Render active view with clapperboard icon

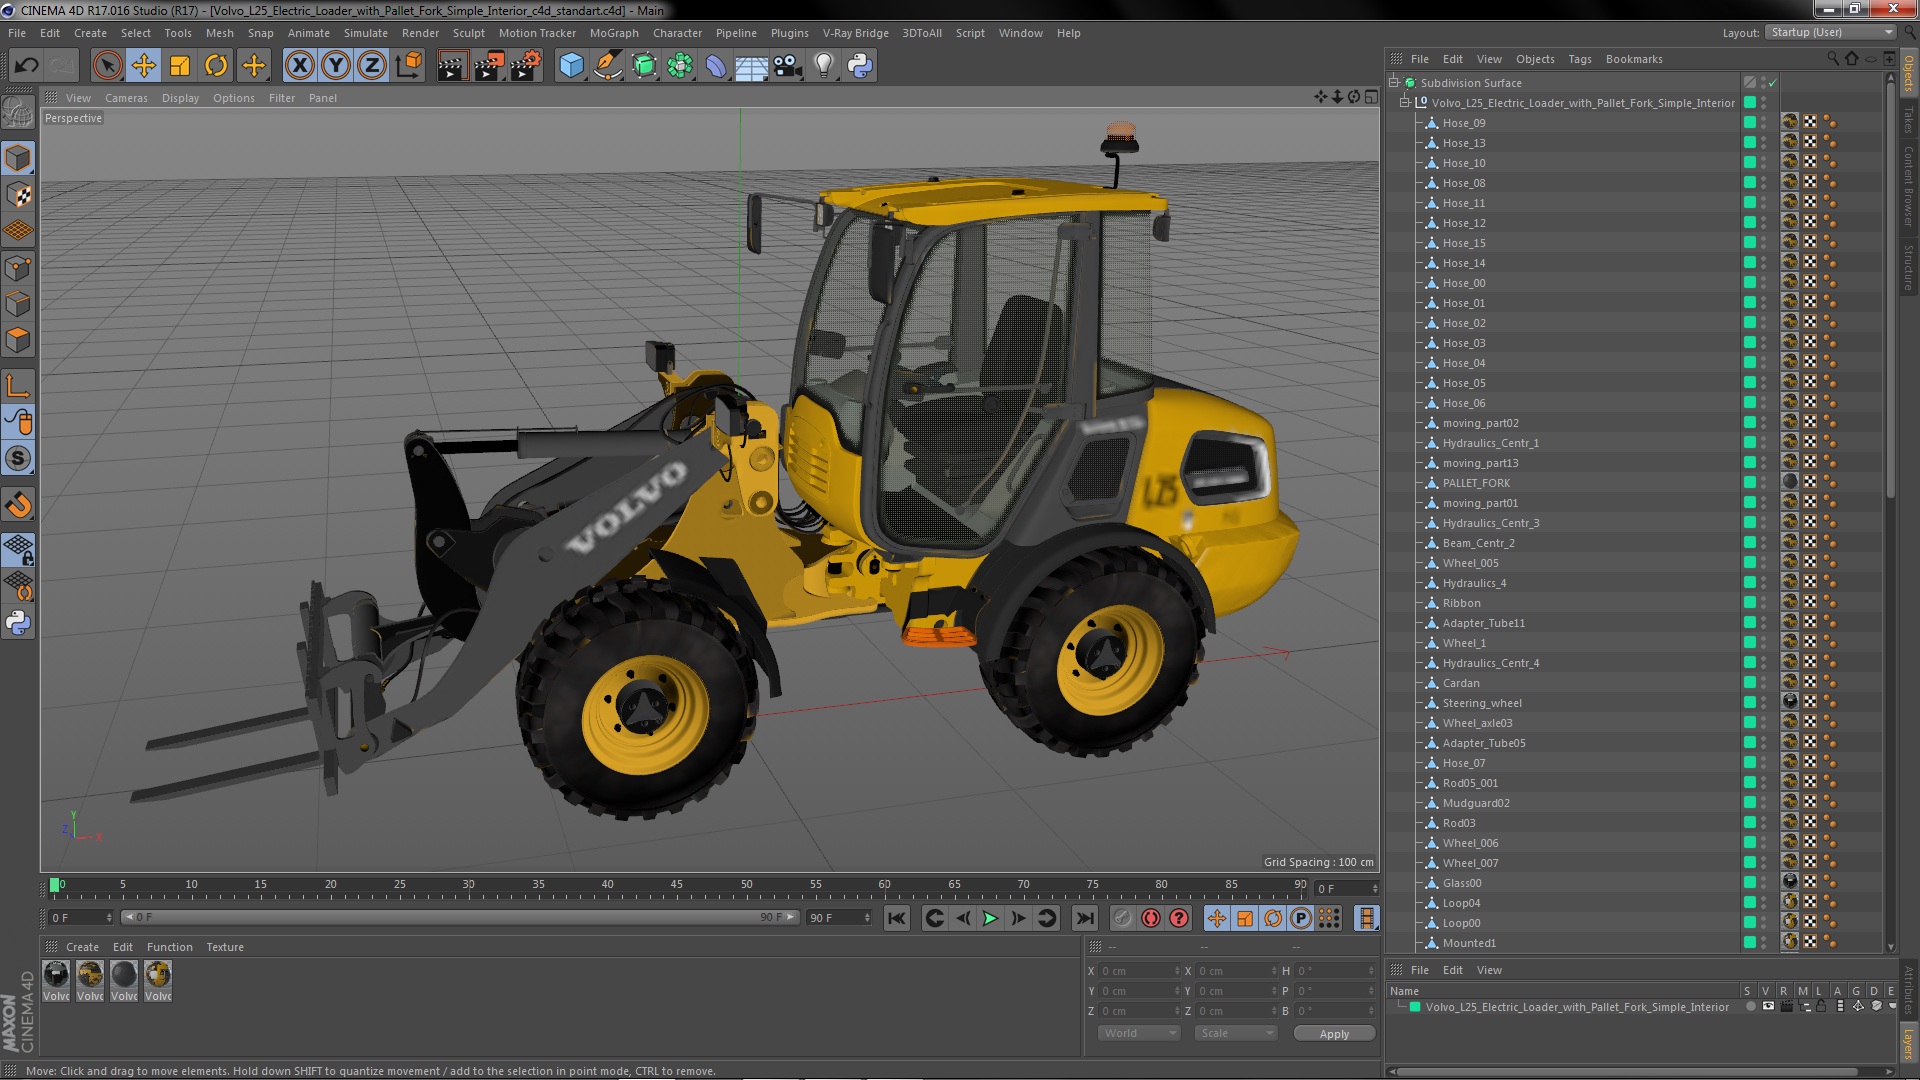click(x=452, y=66)
